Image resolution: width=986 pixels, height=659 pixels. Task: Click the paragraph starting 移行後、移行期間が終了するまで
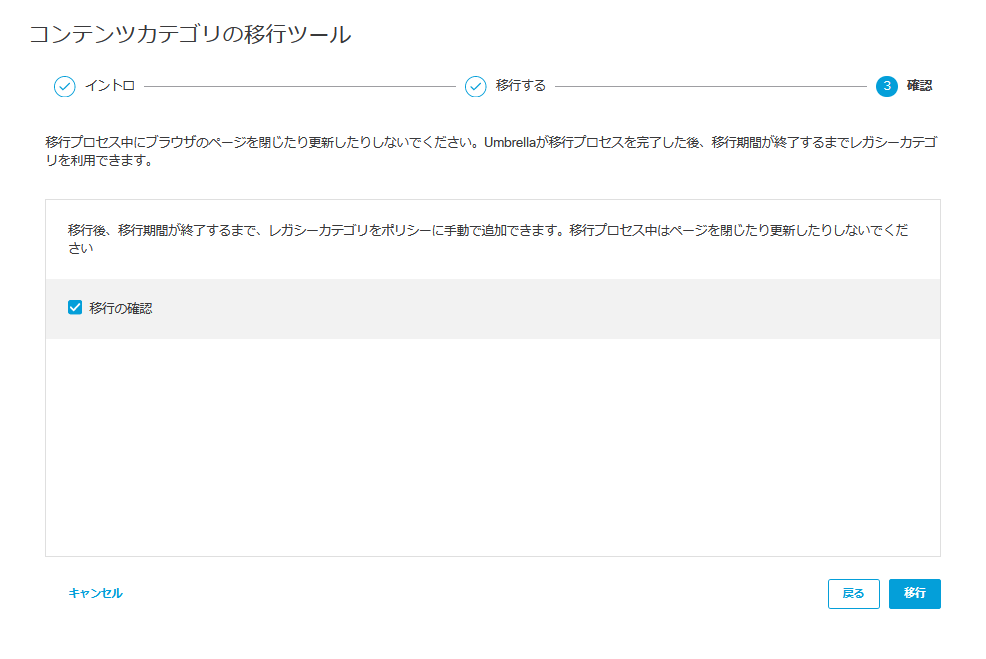488,239
